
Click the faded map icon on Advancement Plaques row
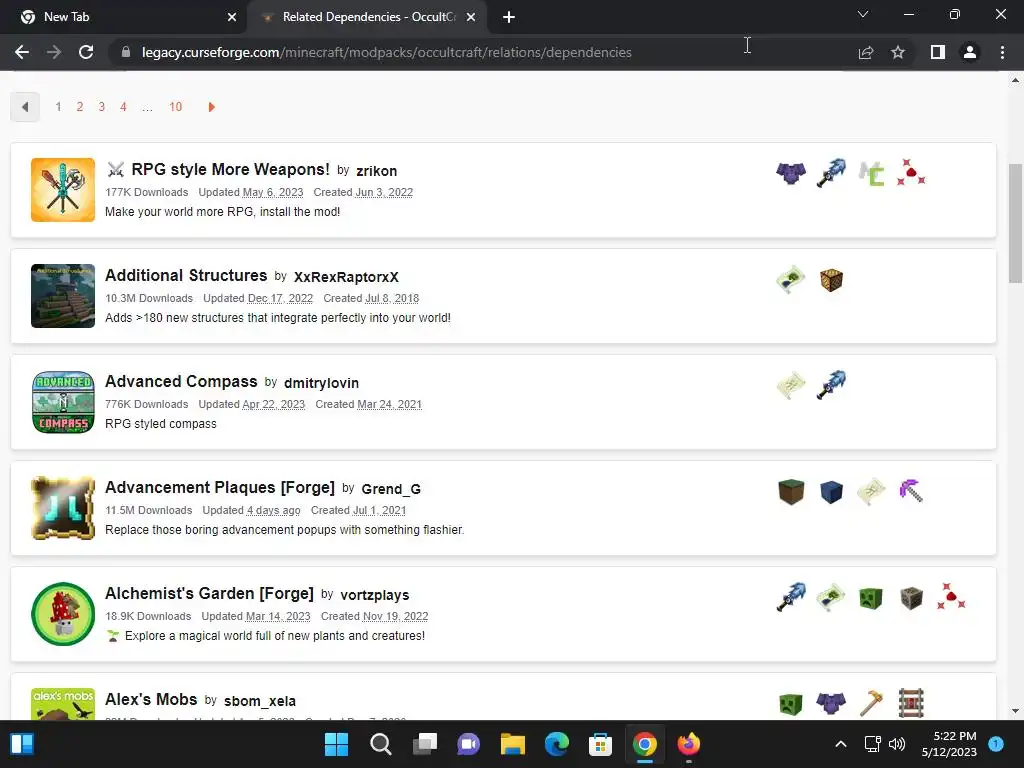(871, 491)
